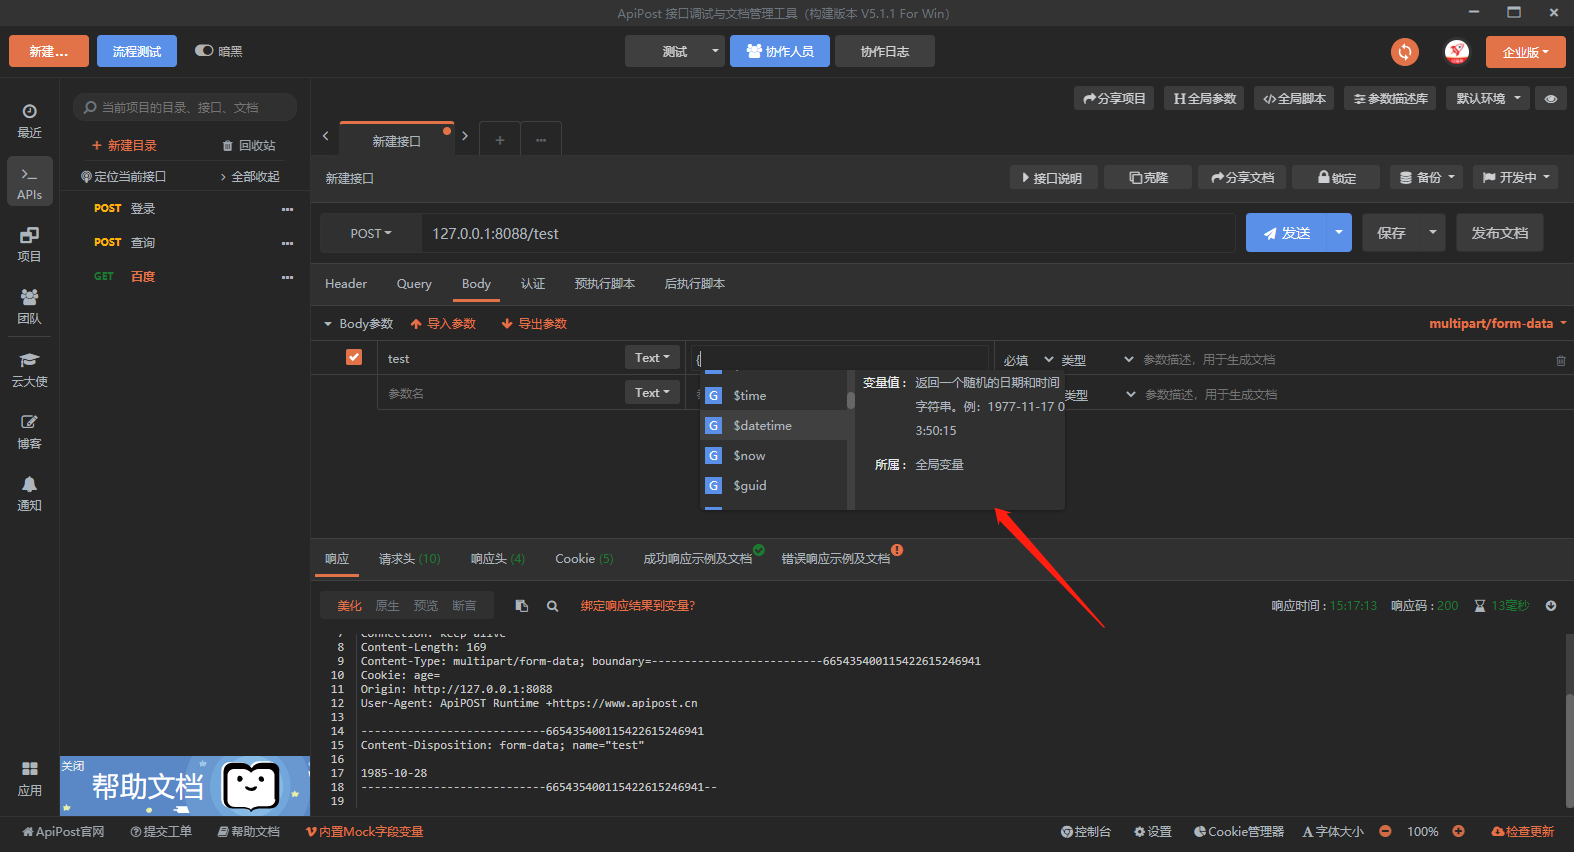
Task: Click the directory search input field
Action: coord(185,107)
